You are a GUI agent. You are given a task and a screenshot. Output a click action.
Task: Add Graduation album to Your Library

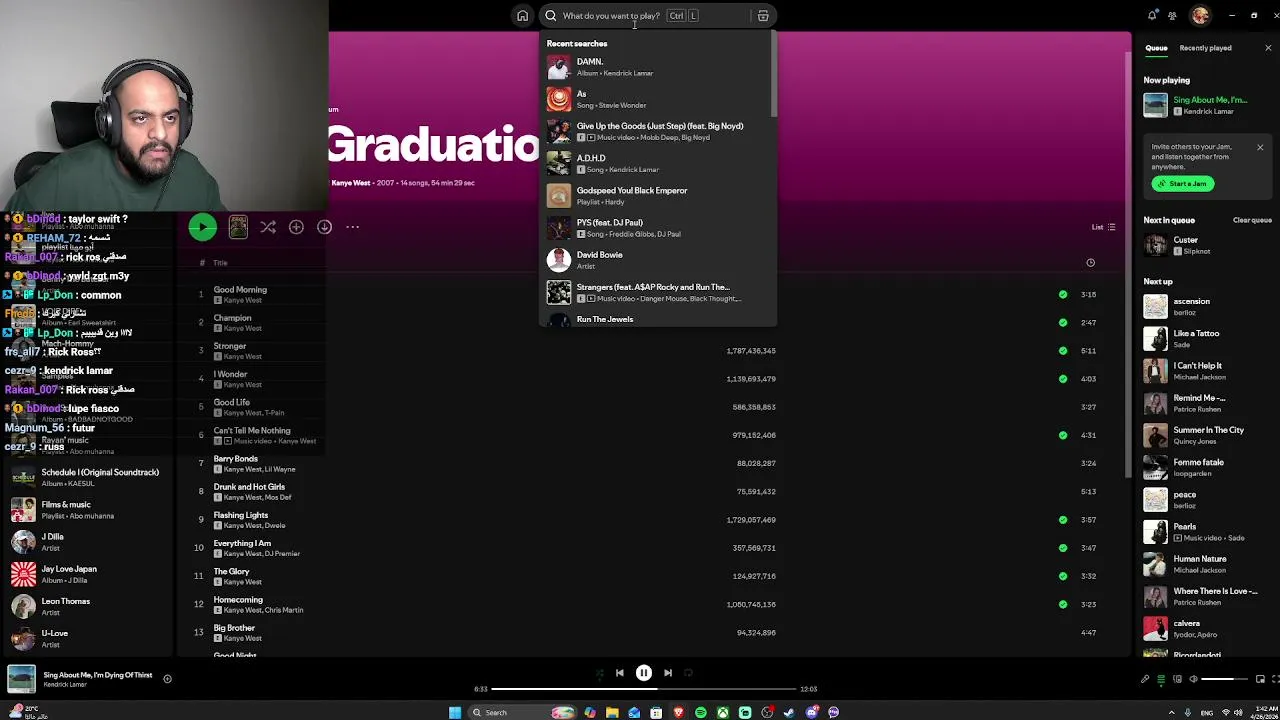pyautogui.click(x=296, y=227)
